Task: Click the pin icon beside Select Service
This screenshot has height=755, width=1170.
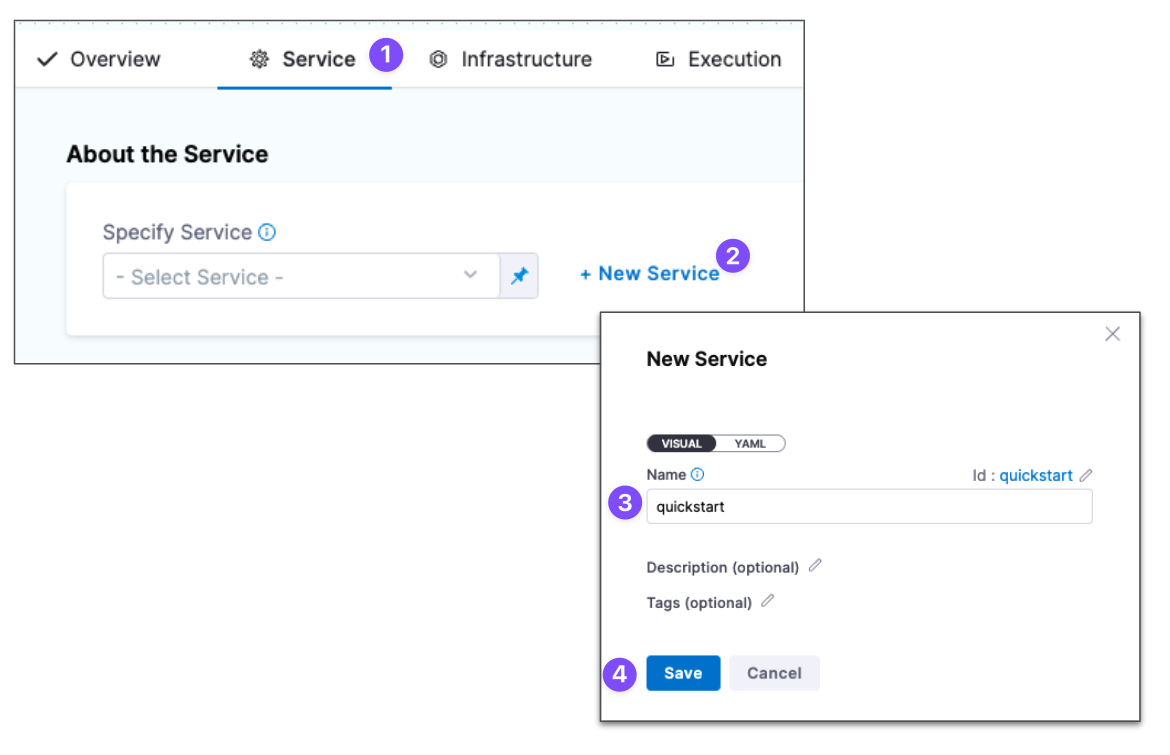Action: click(519, 277)
